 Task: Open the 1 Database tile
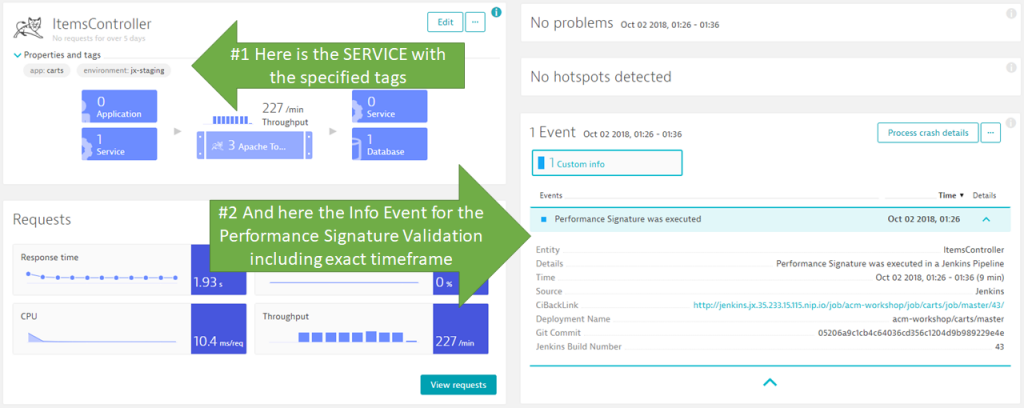390,144
